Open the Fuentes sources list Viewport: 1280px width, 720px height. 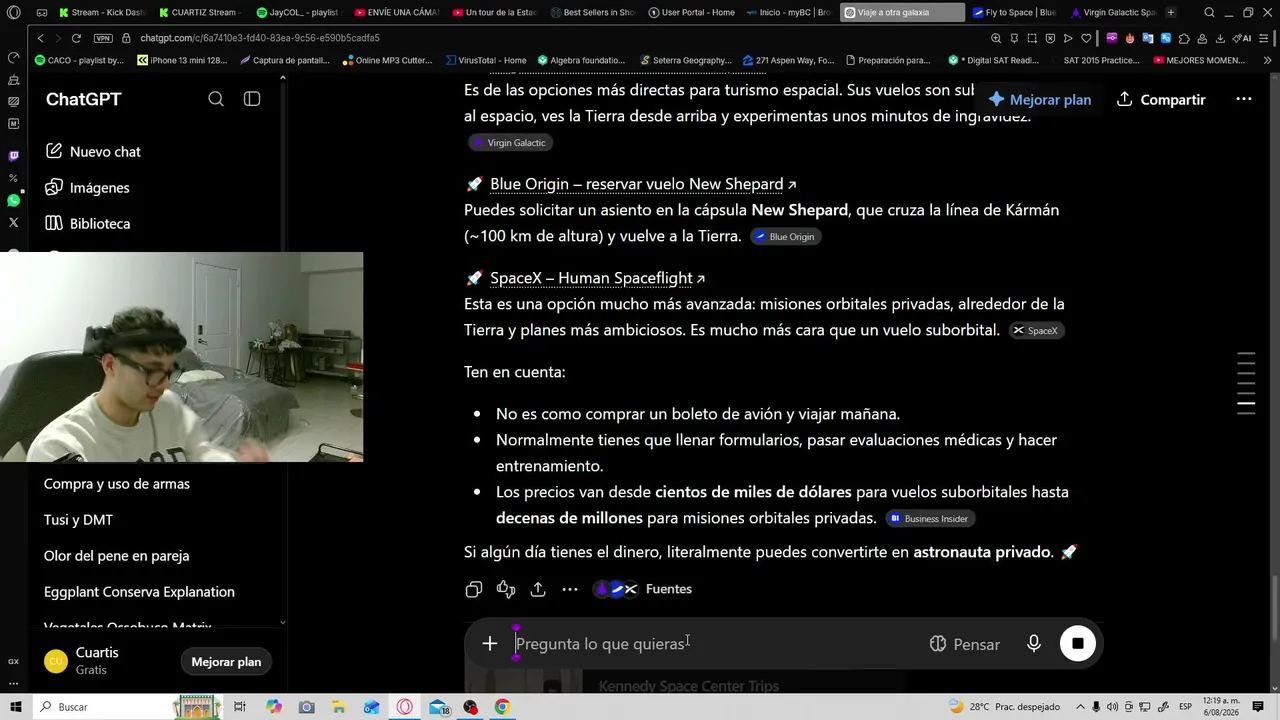pyautogui.click(x=644, y=590)
